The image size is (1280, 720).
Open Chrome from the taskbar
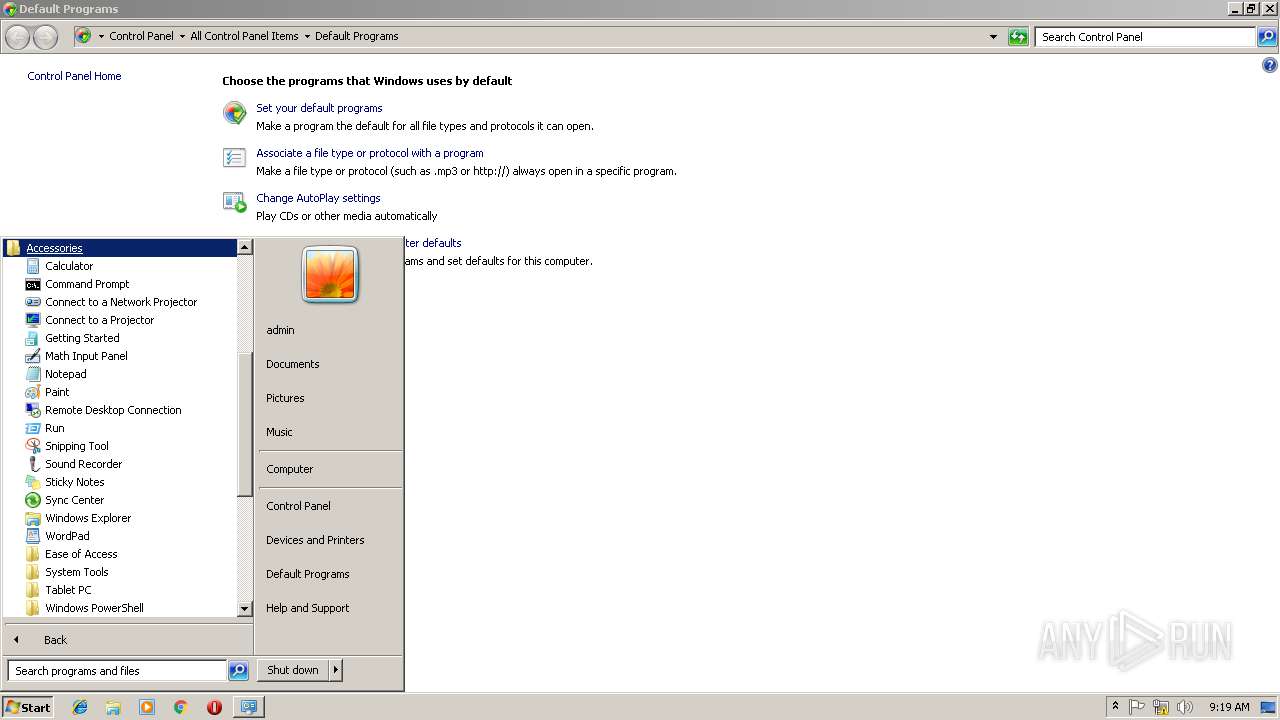pyautogui.click(x=181, y=707)
